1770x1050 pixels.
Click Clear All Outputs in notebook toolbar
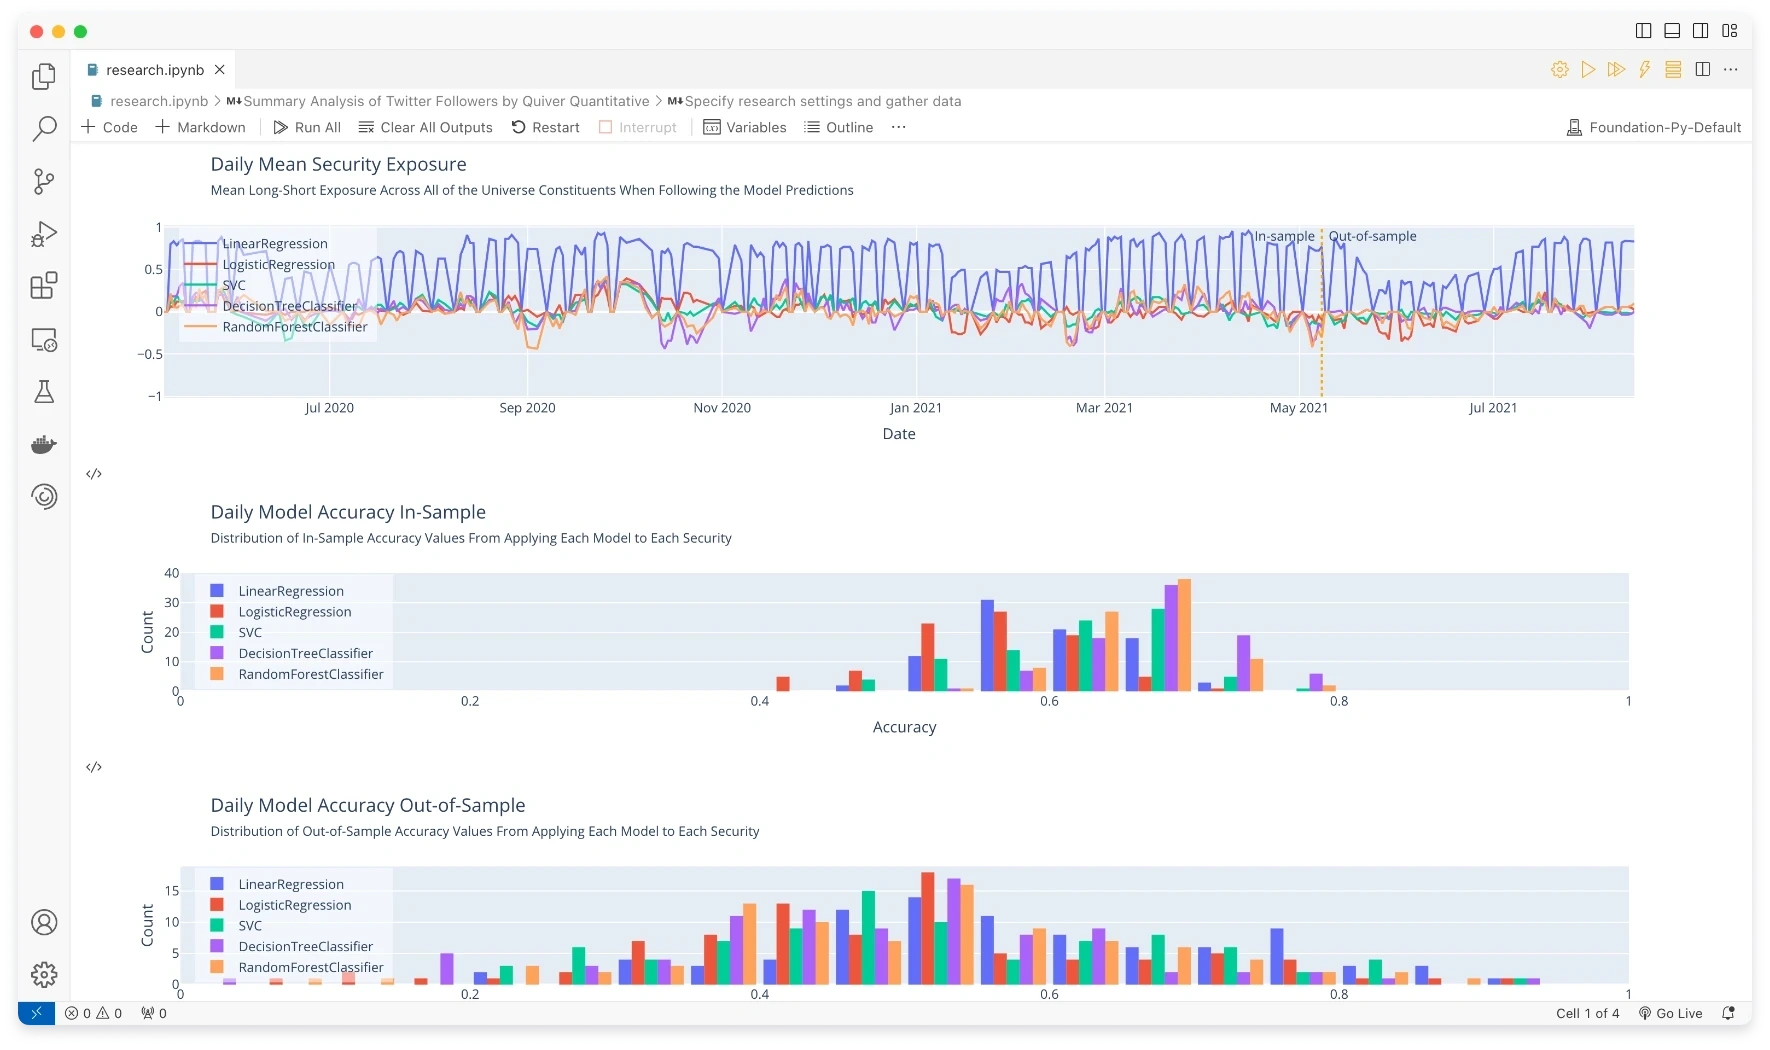426,127
